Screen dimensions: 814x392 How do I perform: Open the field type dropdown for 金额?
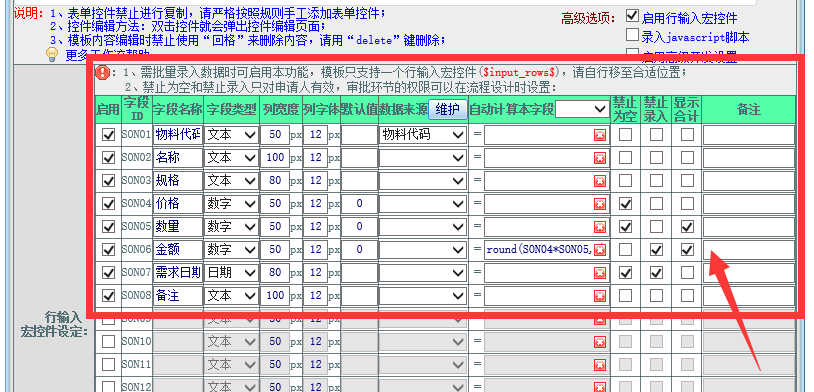click(x=232, y=250)
